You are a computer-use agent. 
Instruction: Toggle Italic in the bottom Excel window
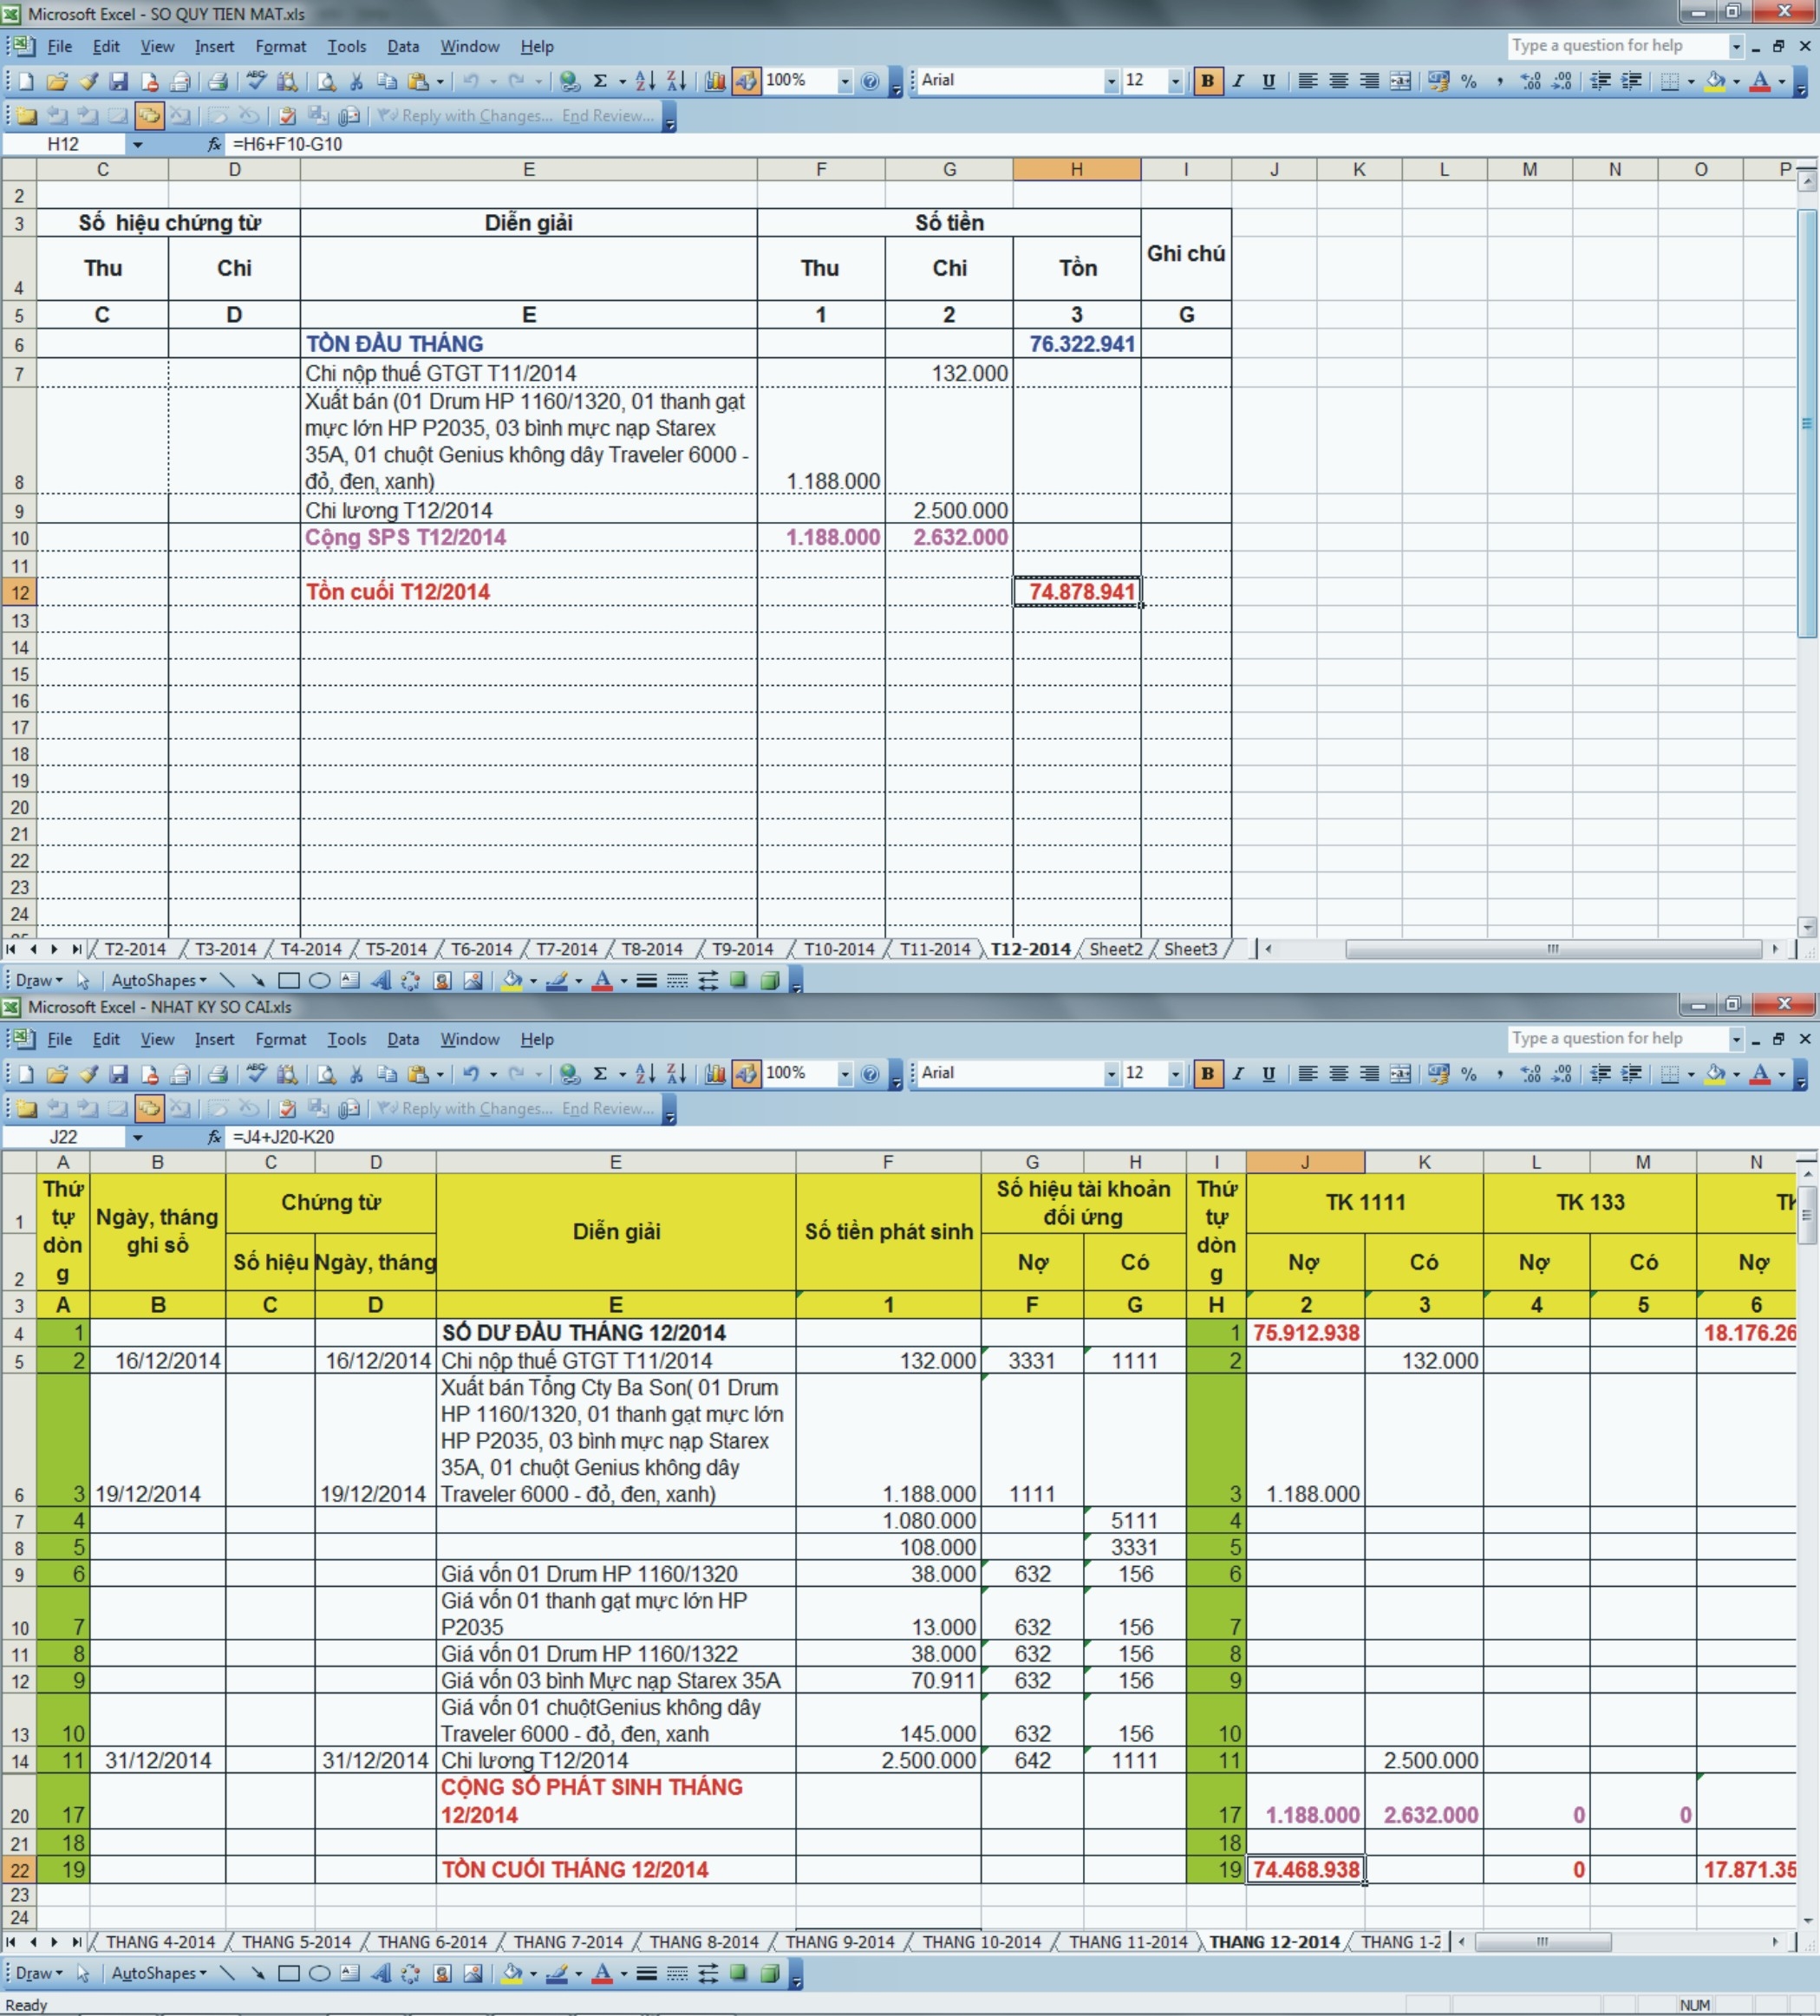click(1238, 1074)
